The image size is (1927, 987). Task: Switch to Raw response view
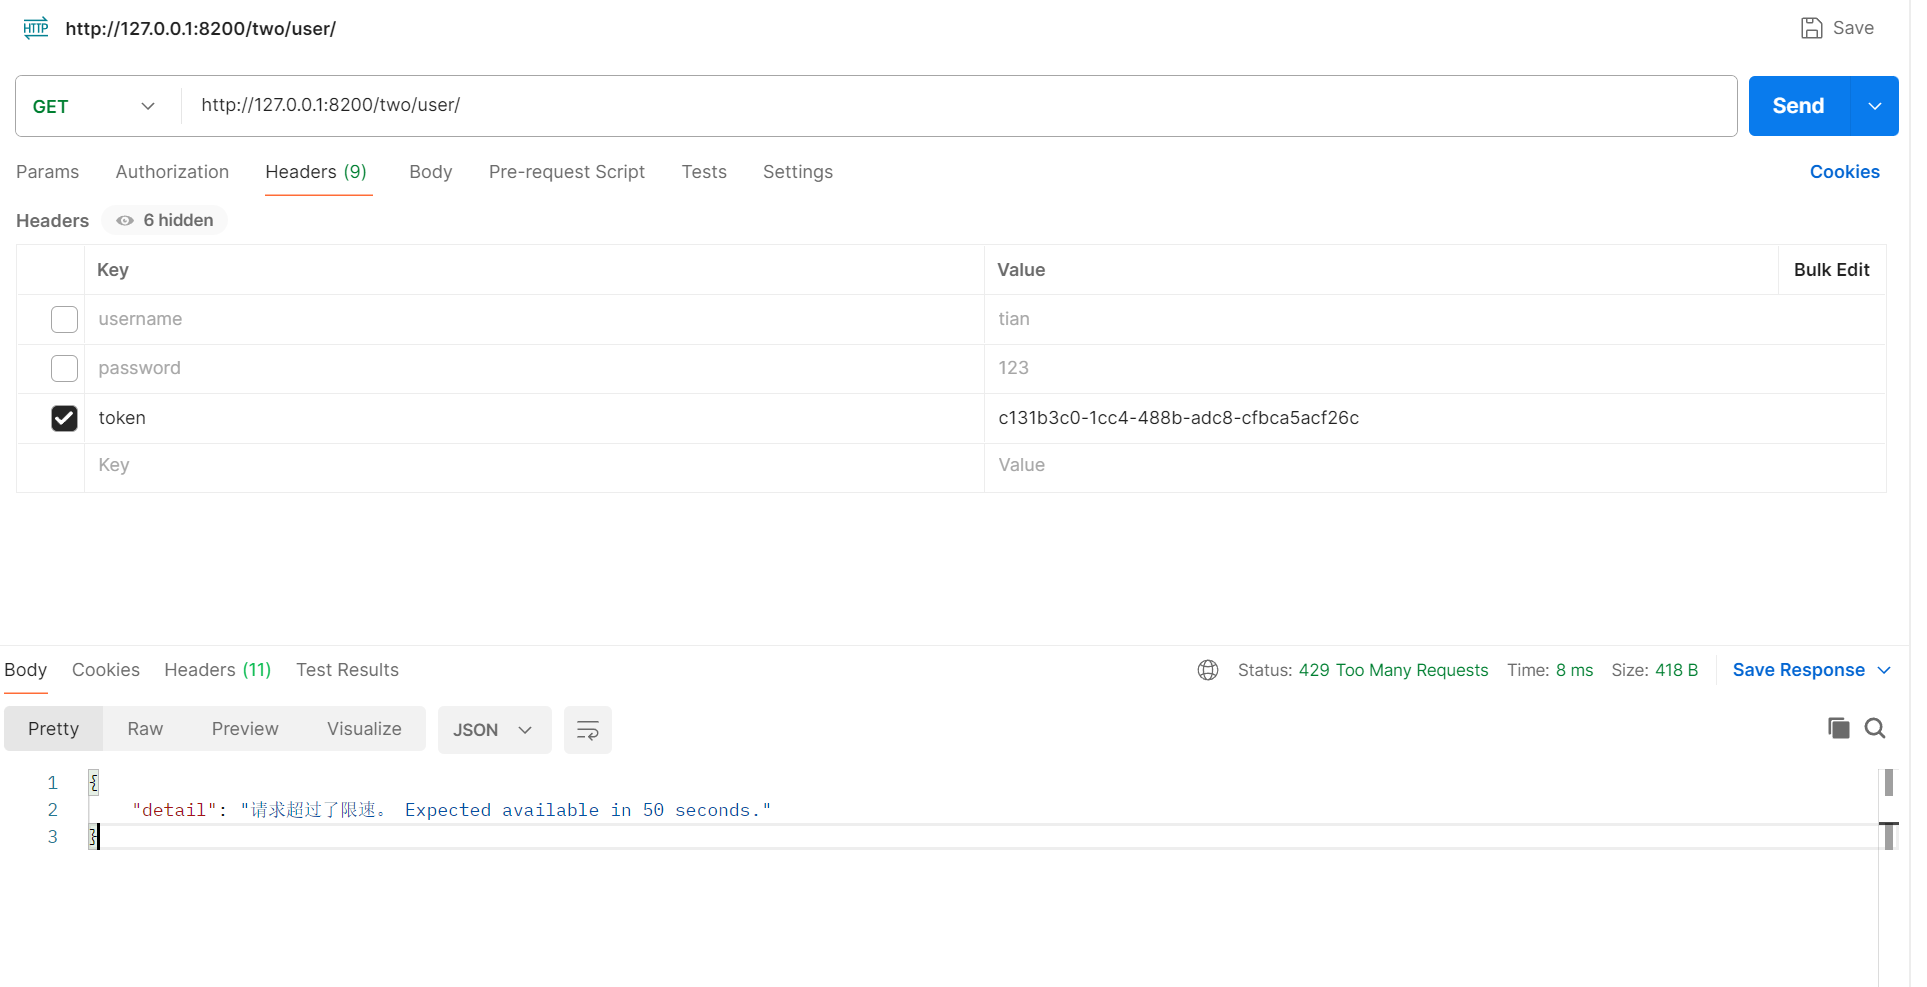pos(145,729)
